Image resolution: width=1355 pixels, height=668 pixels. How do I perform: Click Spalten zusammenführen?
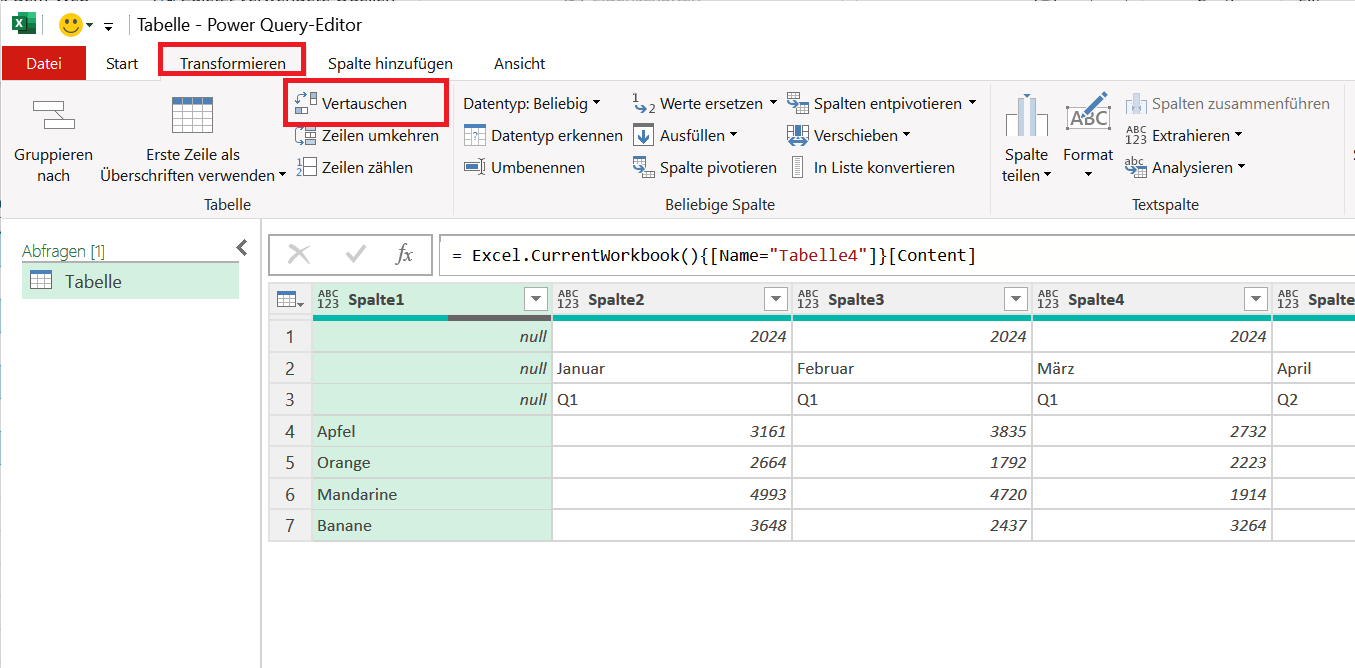tap(1228, 103)
